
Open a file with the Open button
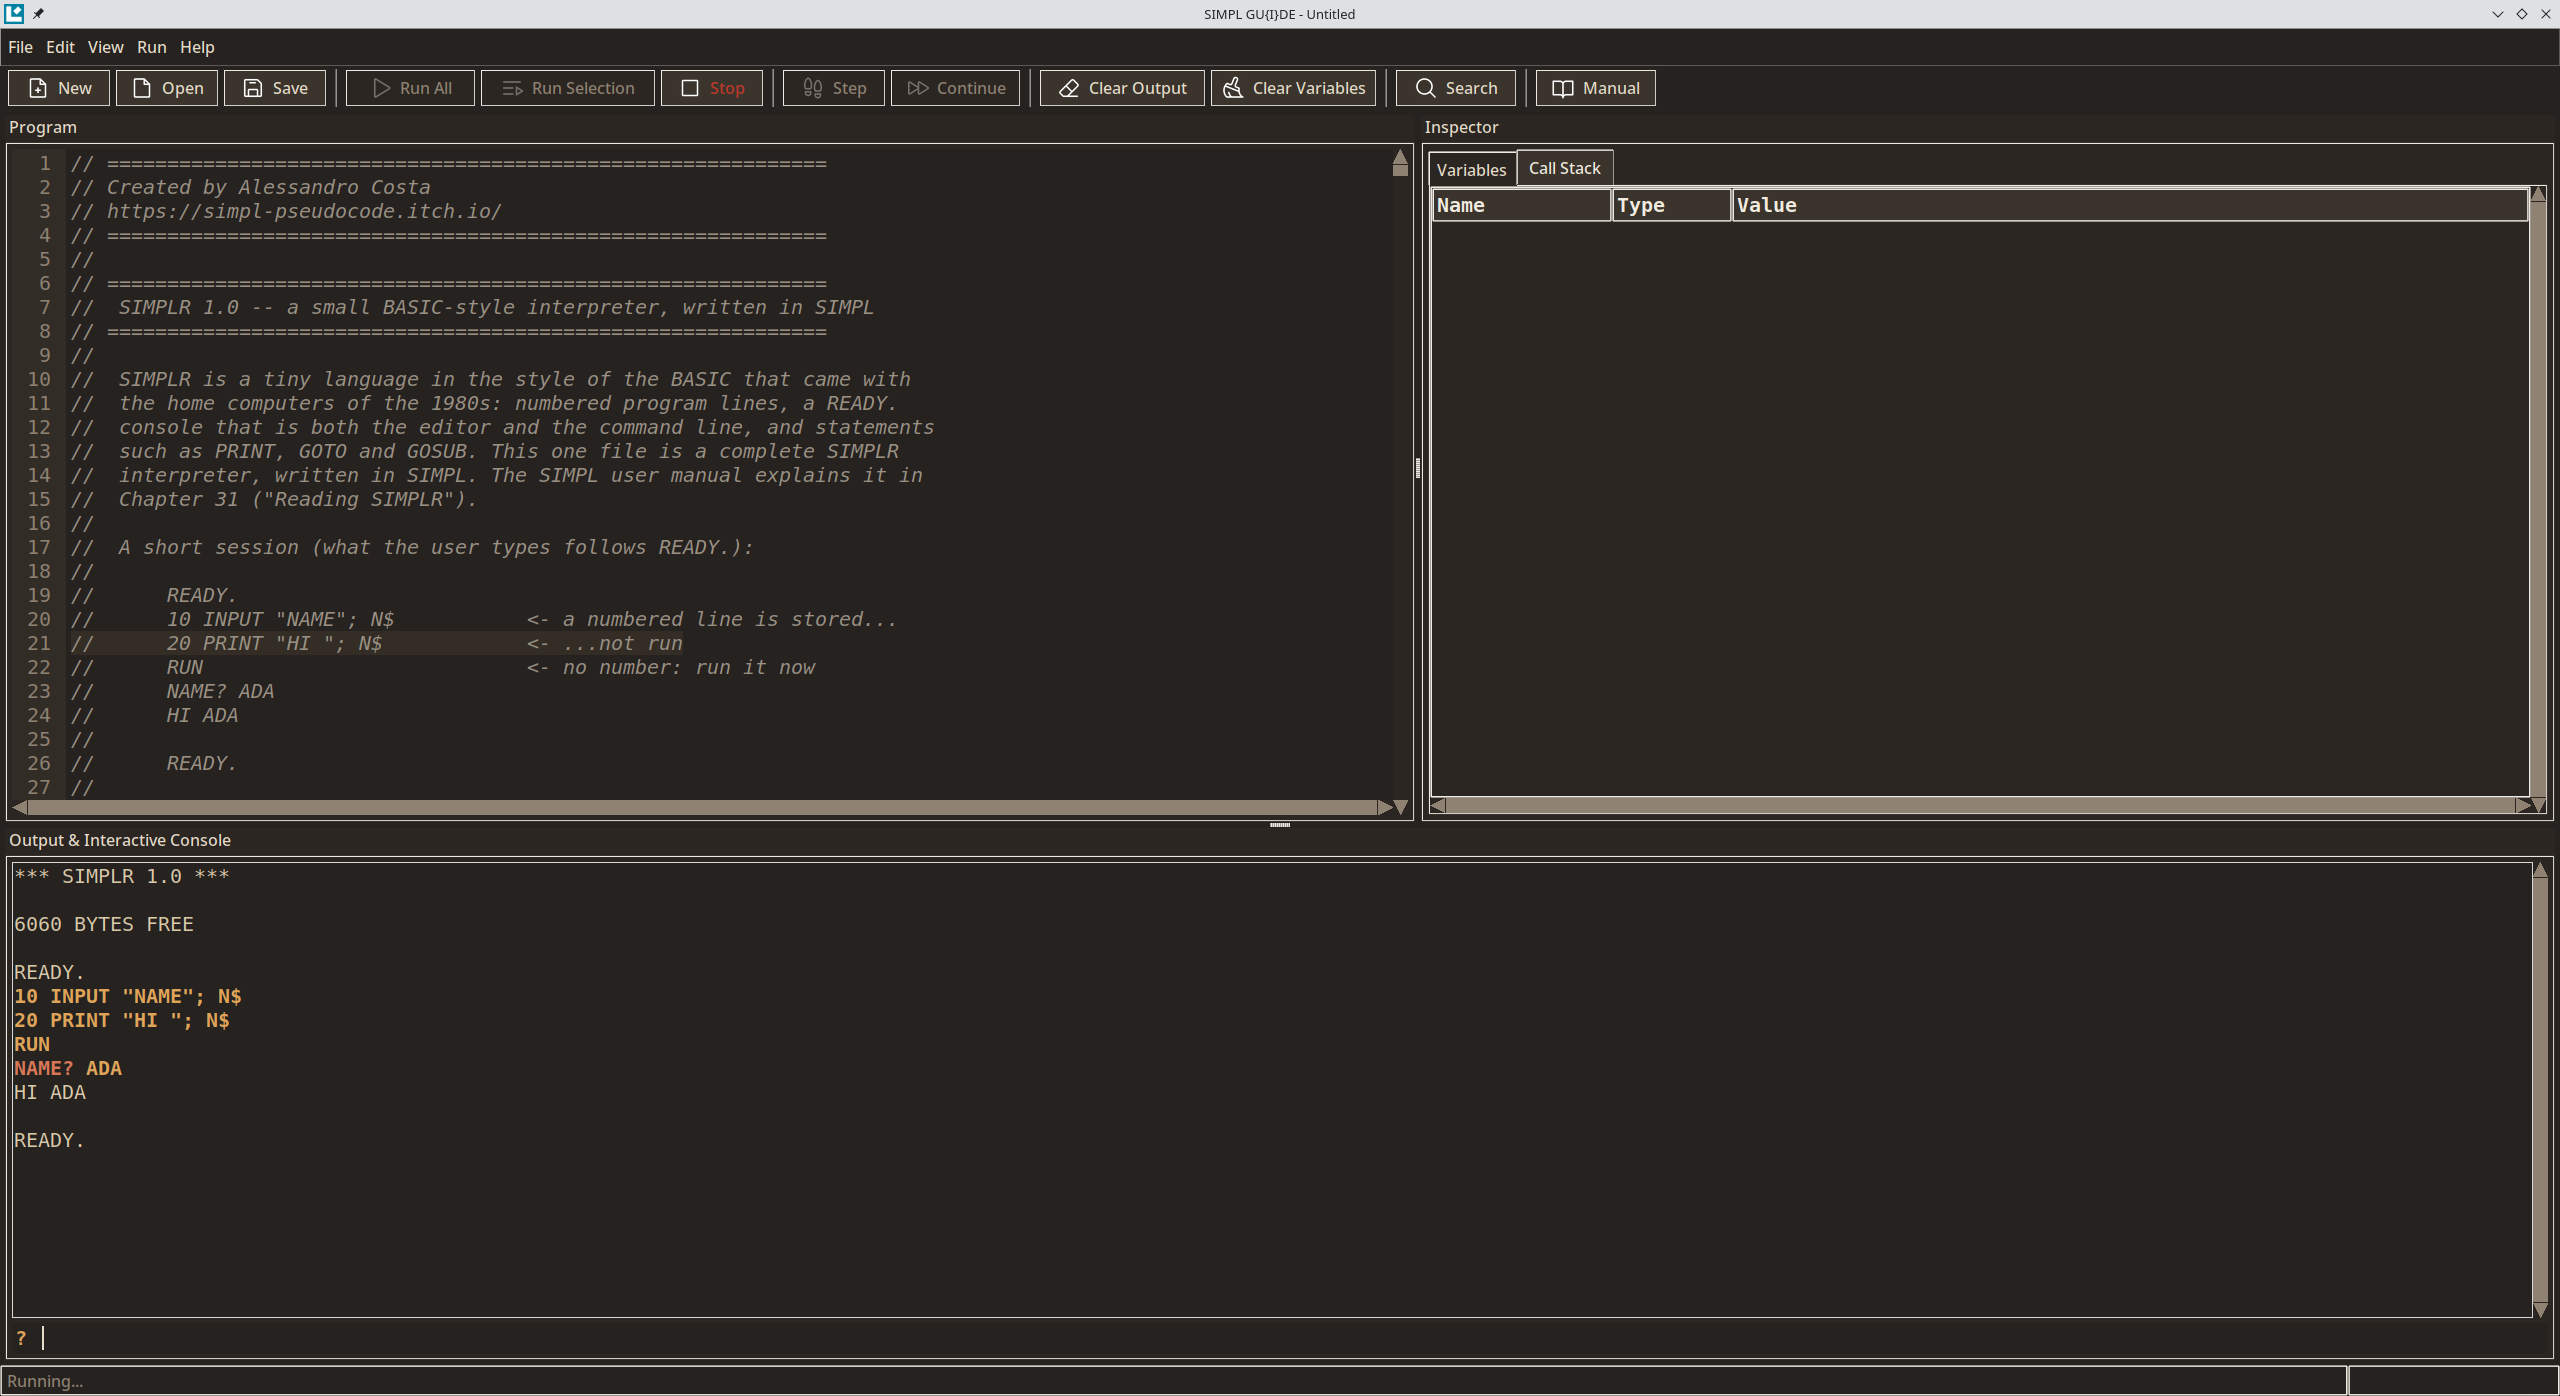(x=167, y=88)
